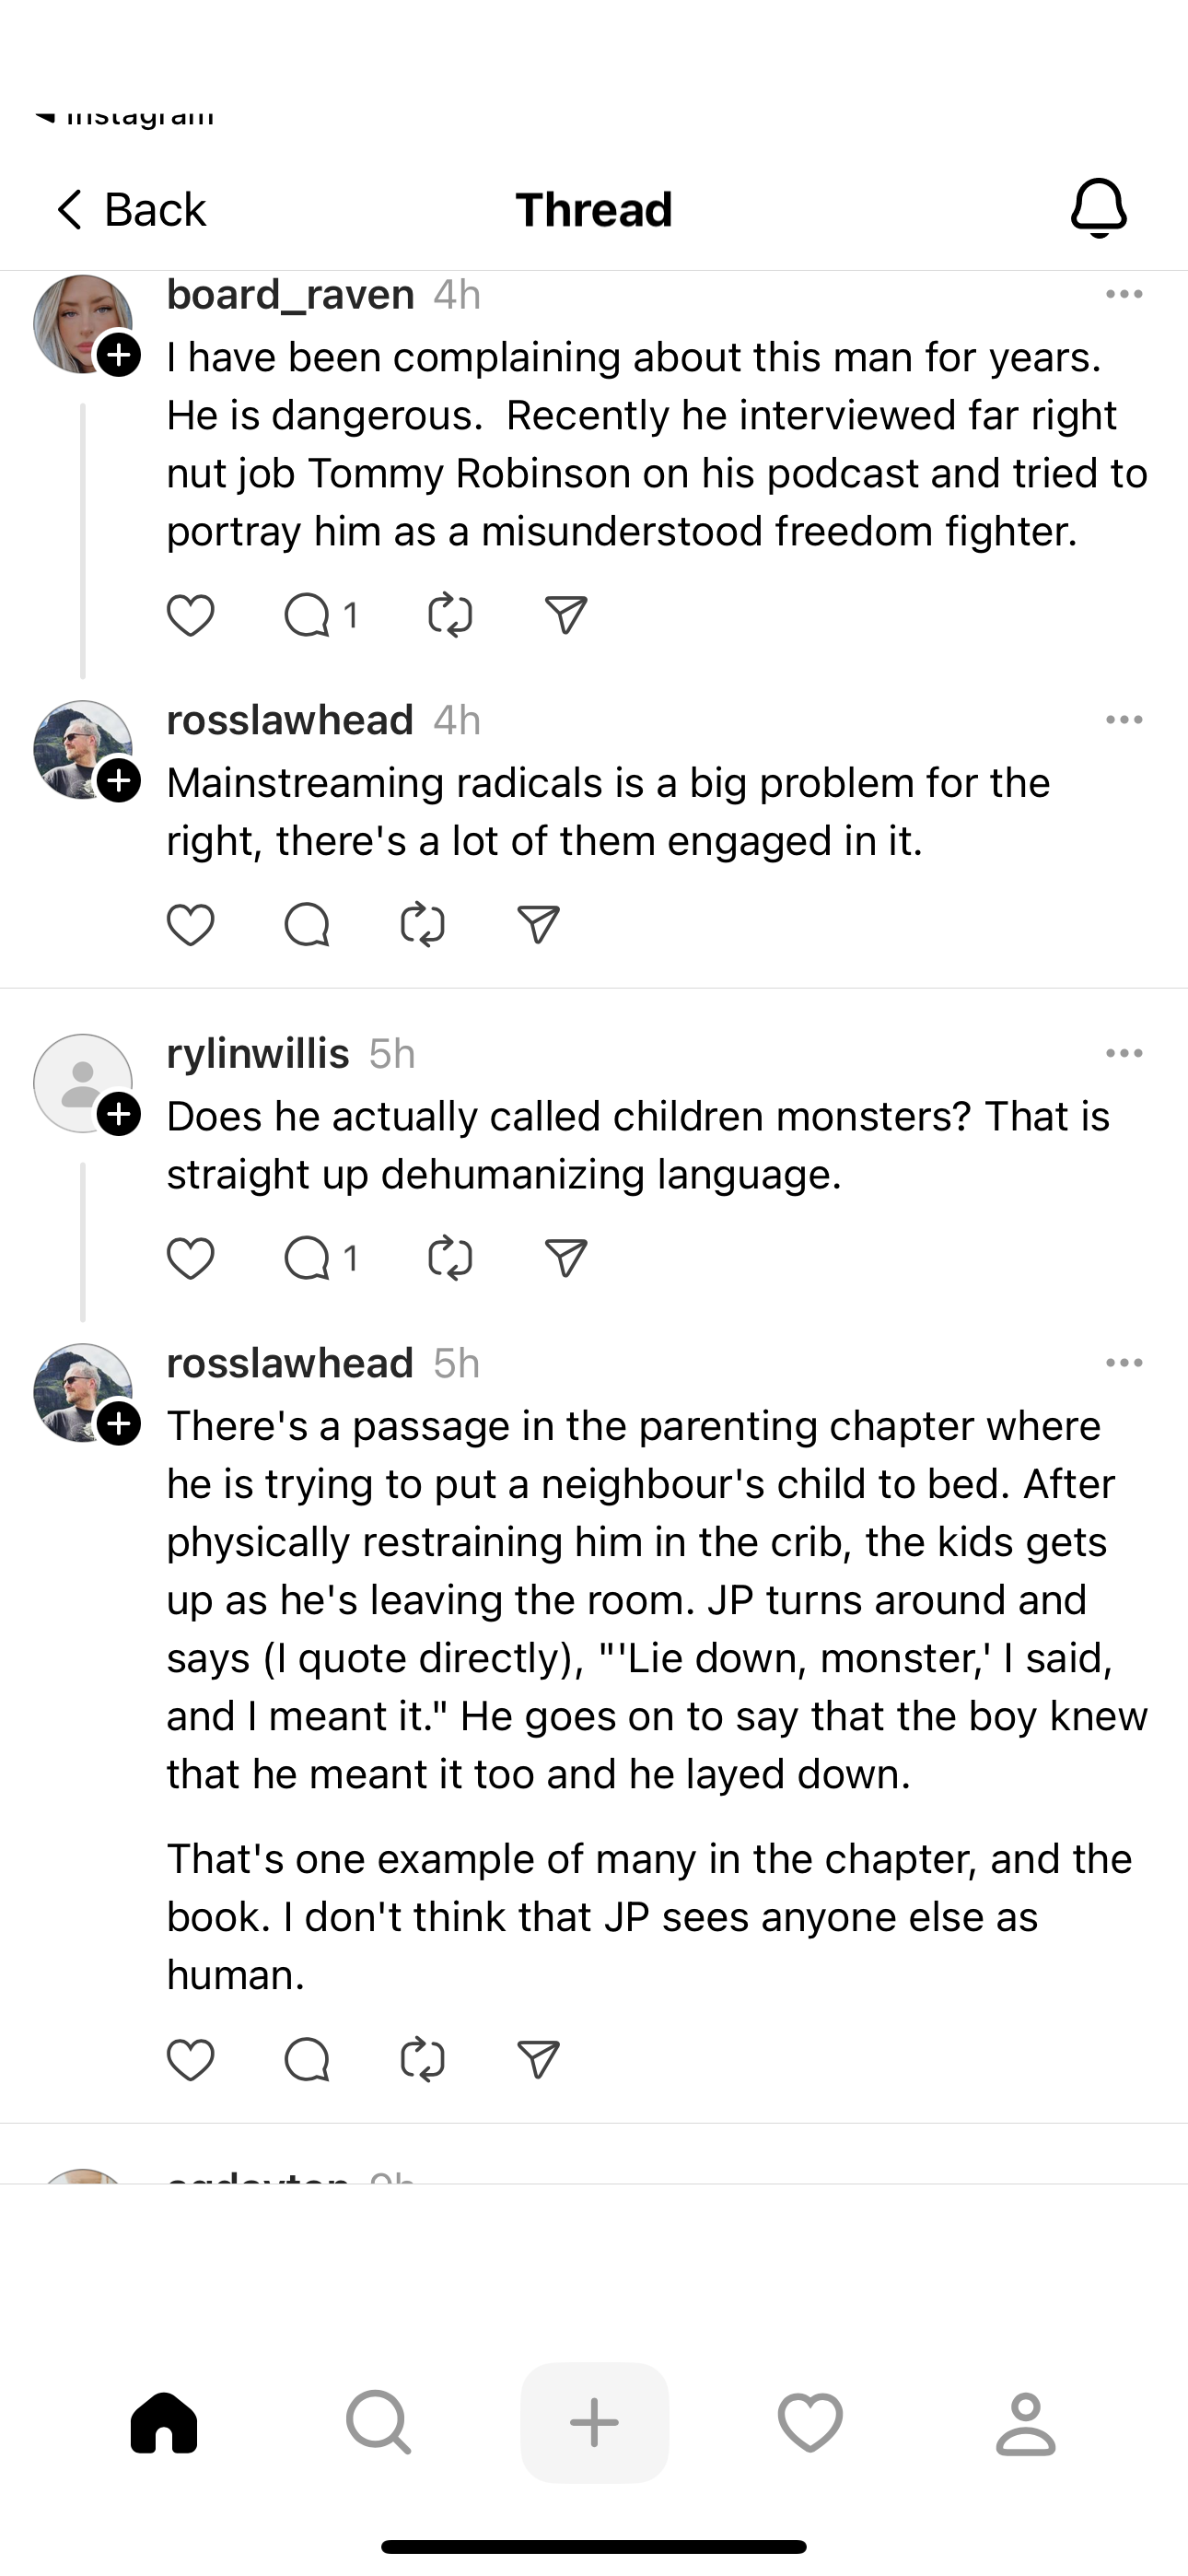Reply to board_raven's post via comment icon

(307, 615)
